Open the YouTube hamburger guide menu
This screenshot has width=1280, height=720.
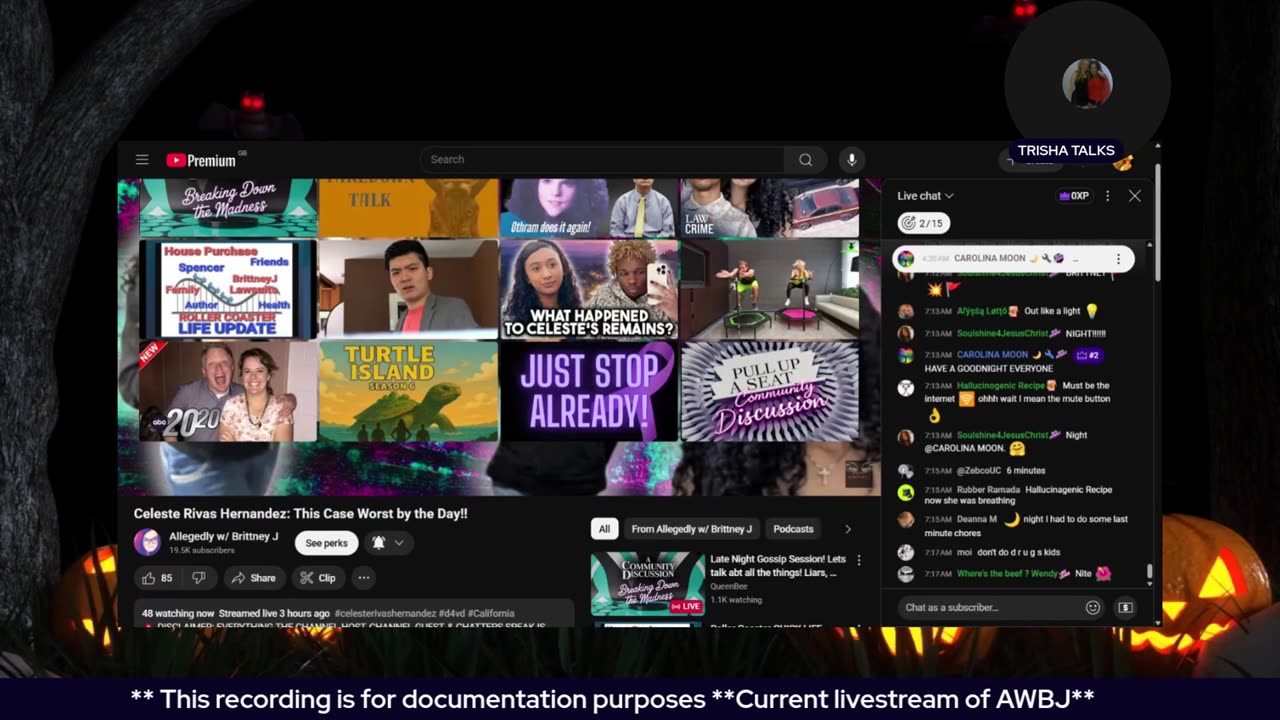click(142, 160)
